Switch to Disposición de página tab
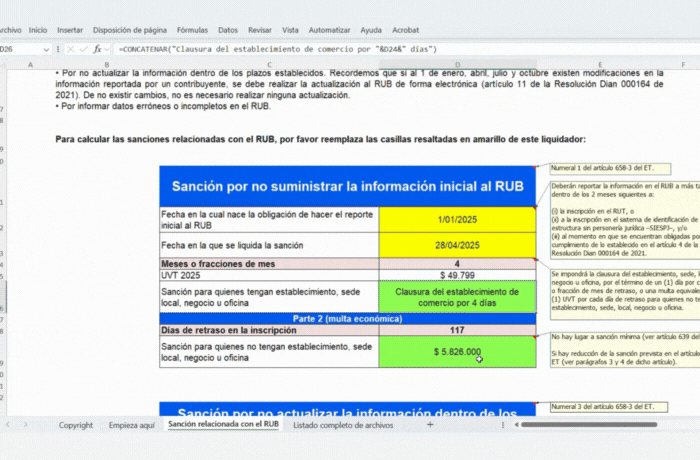The height and width of the screenshot is (460, 700). coord(130,30)
